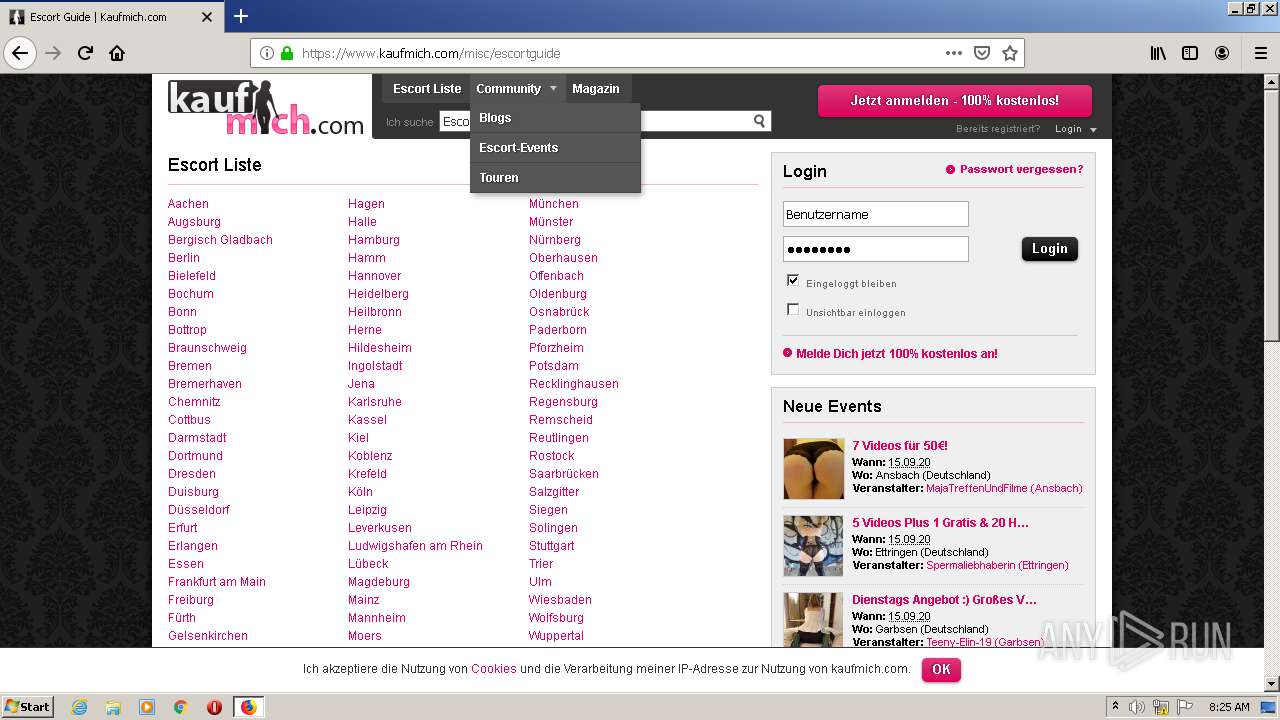Click the Firefox taskbar icon
The width and height of the screenshot is (1280, 720).
coord(248,707)
